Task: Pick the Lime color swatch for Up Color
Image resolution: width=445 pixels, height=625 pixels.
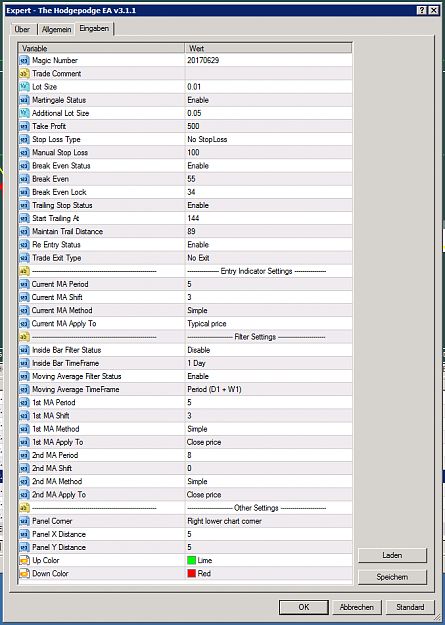Action: pyautogui.click(x=191, y=560)
